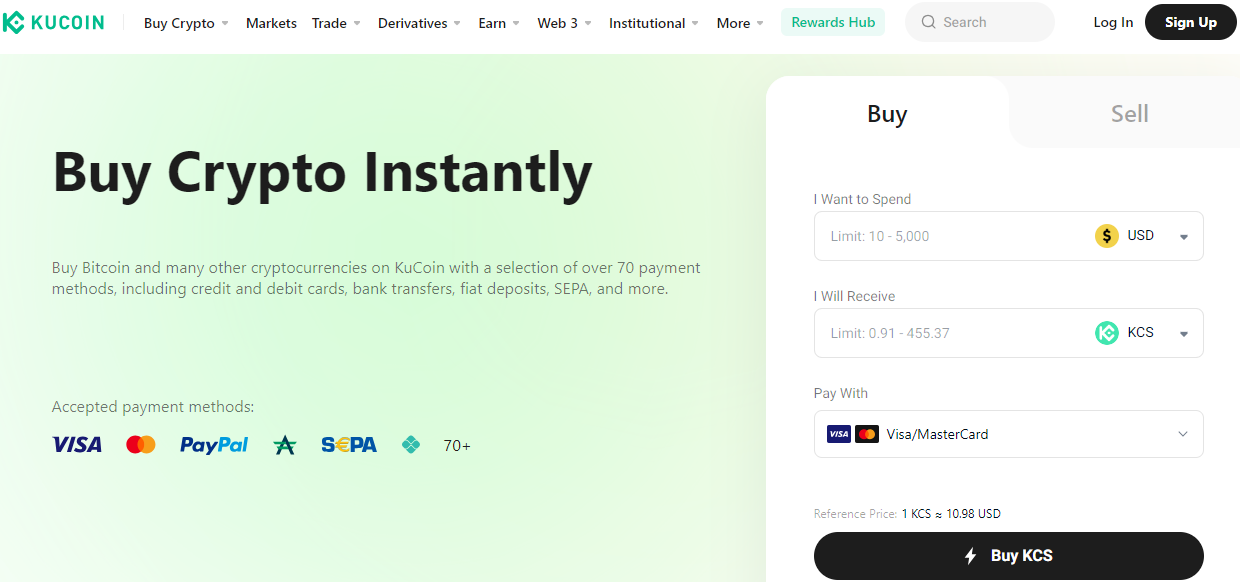This screenshot has width=1240, height=582.
Task: Click the PayPal logo
Action: coord(214,445)
